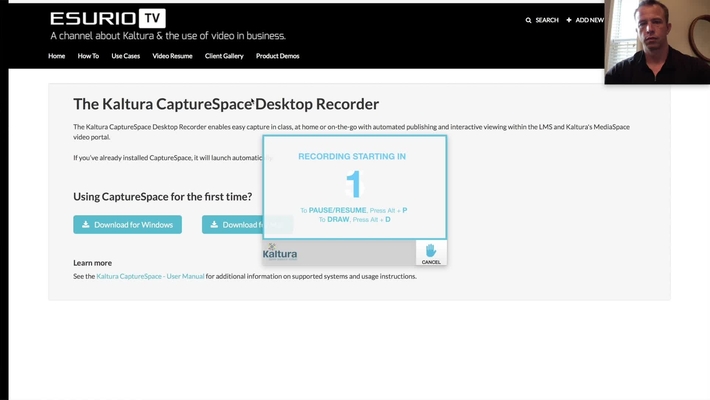The width and height of the screenshot is (710, 400).
Task: Click the heading The Kaltura CaptureSpace Desktop Recorder
Action: (226, 104)
